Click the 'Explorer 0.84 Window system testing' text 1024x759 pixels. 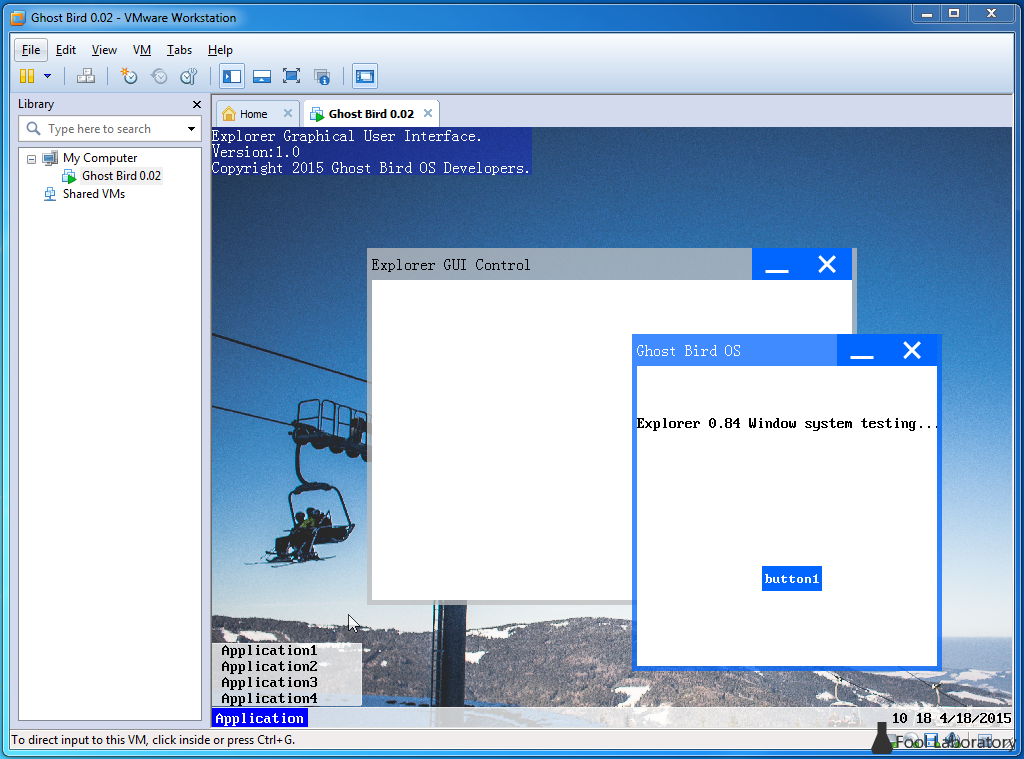click(787, 423)
